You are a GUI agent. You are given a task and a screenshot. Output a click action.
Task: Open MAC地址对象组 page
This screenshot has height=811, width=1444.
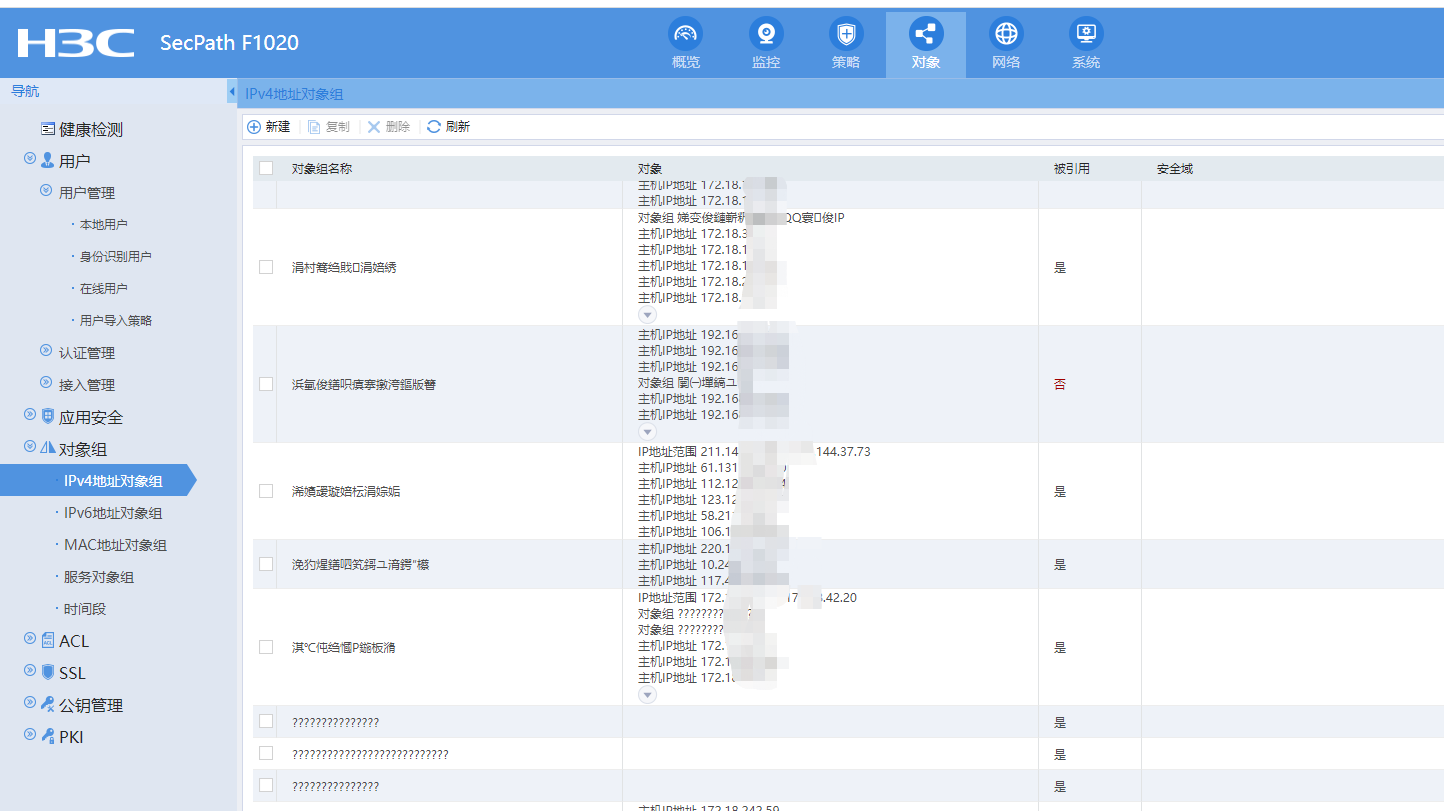115,545
